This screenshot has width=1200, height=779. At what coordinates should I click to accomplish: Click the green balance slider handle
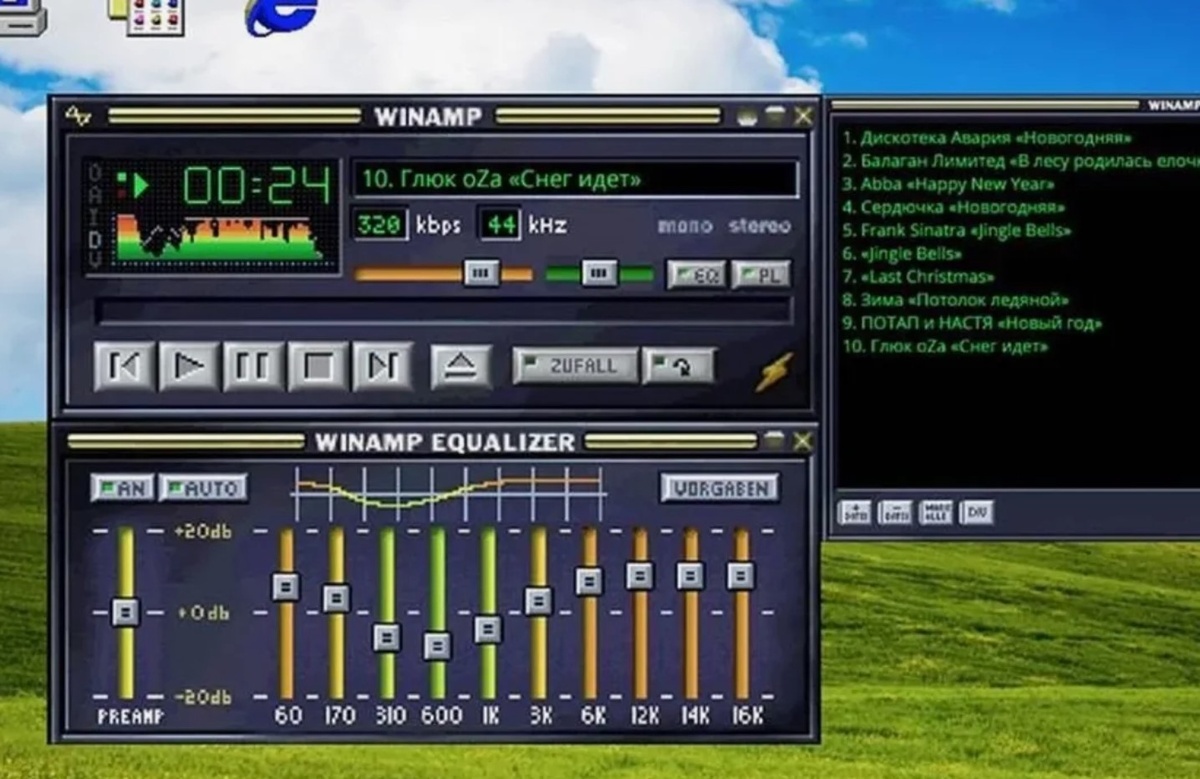point(599,273)
